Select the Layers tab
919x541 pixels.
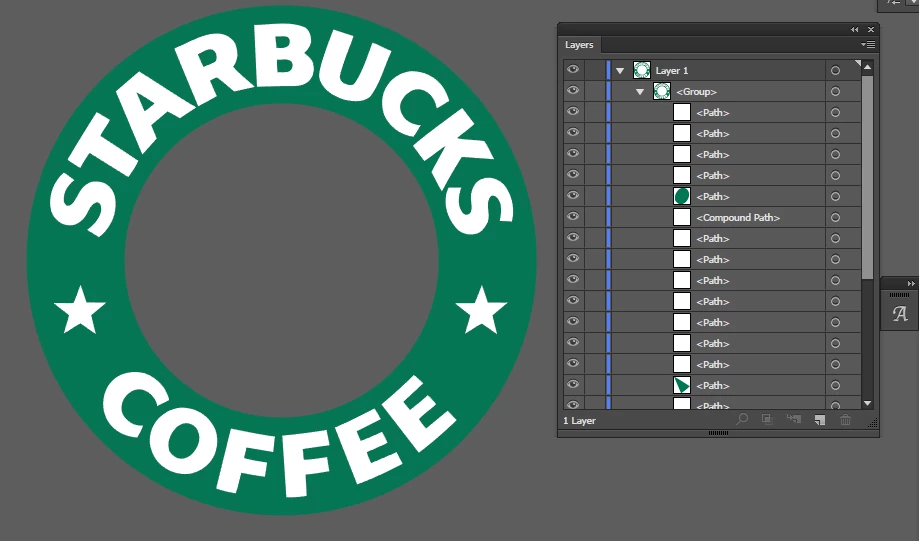(x=579, y=45)
